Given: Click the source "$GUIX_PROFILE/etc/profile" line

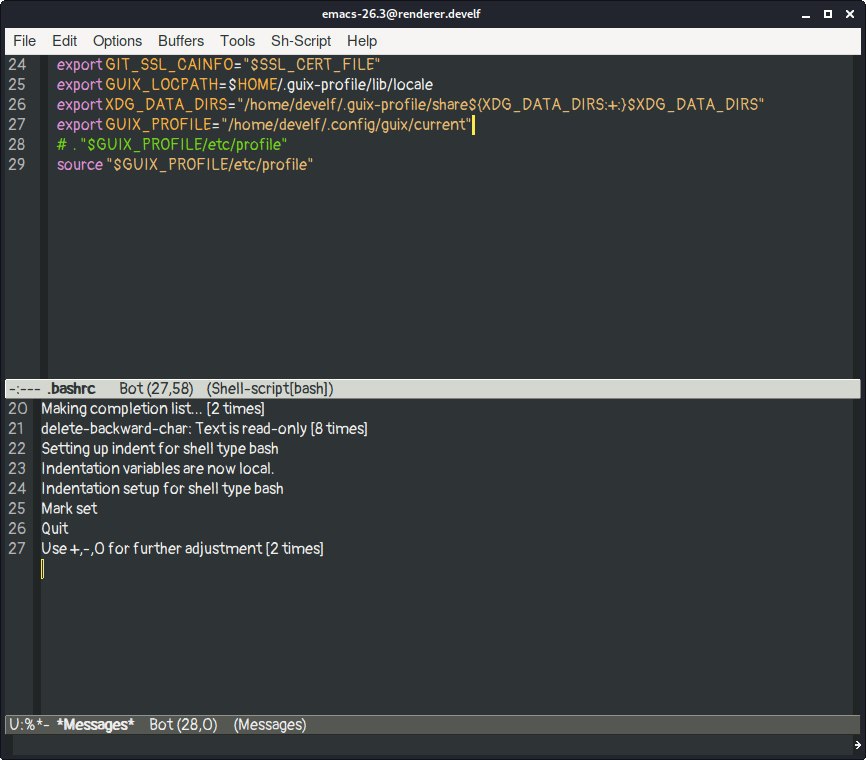Looking at the screenshot, I should coord(184,164).
